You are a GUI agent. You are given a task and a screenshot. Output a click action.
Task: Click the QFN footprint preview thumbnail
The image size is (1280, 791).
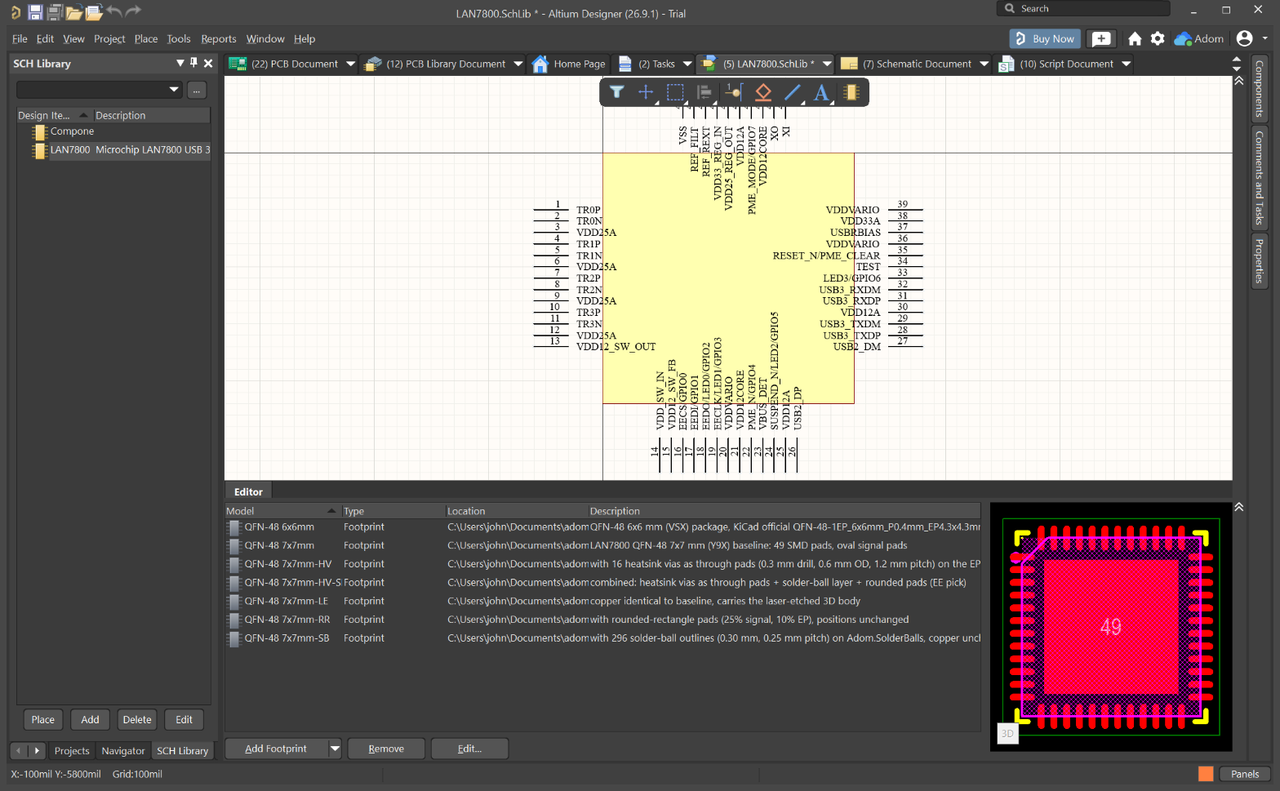tap(1110, 626)
